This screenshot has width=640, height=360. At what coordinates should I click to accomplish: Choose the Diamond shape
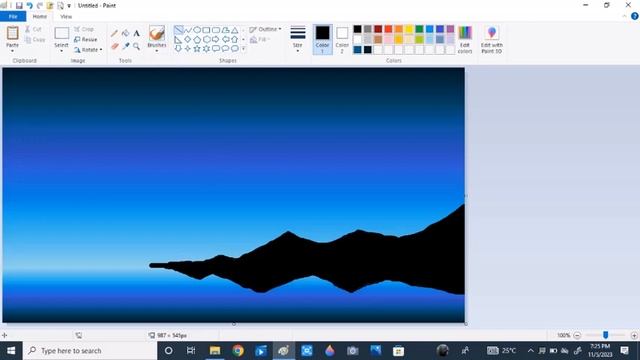(x=188, y=40)
